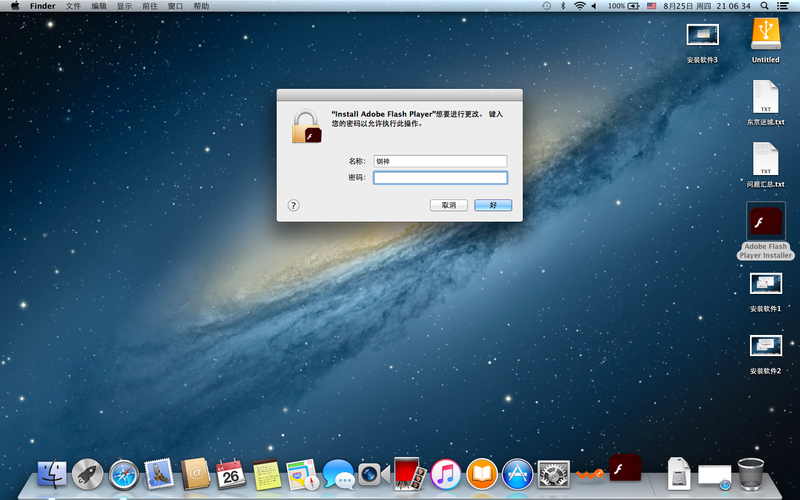Open the Finder menu

(x=42, y=6)
